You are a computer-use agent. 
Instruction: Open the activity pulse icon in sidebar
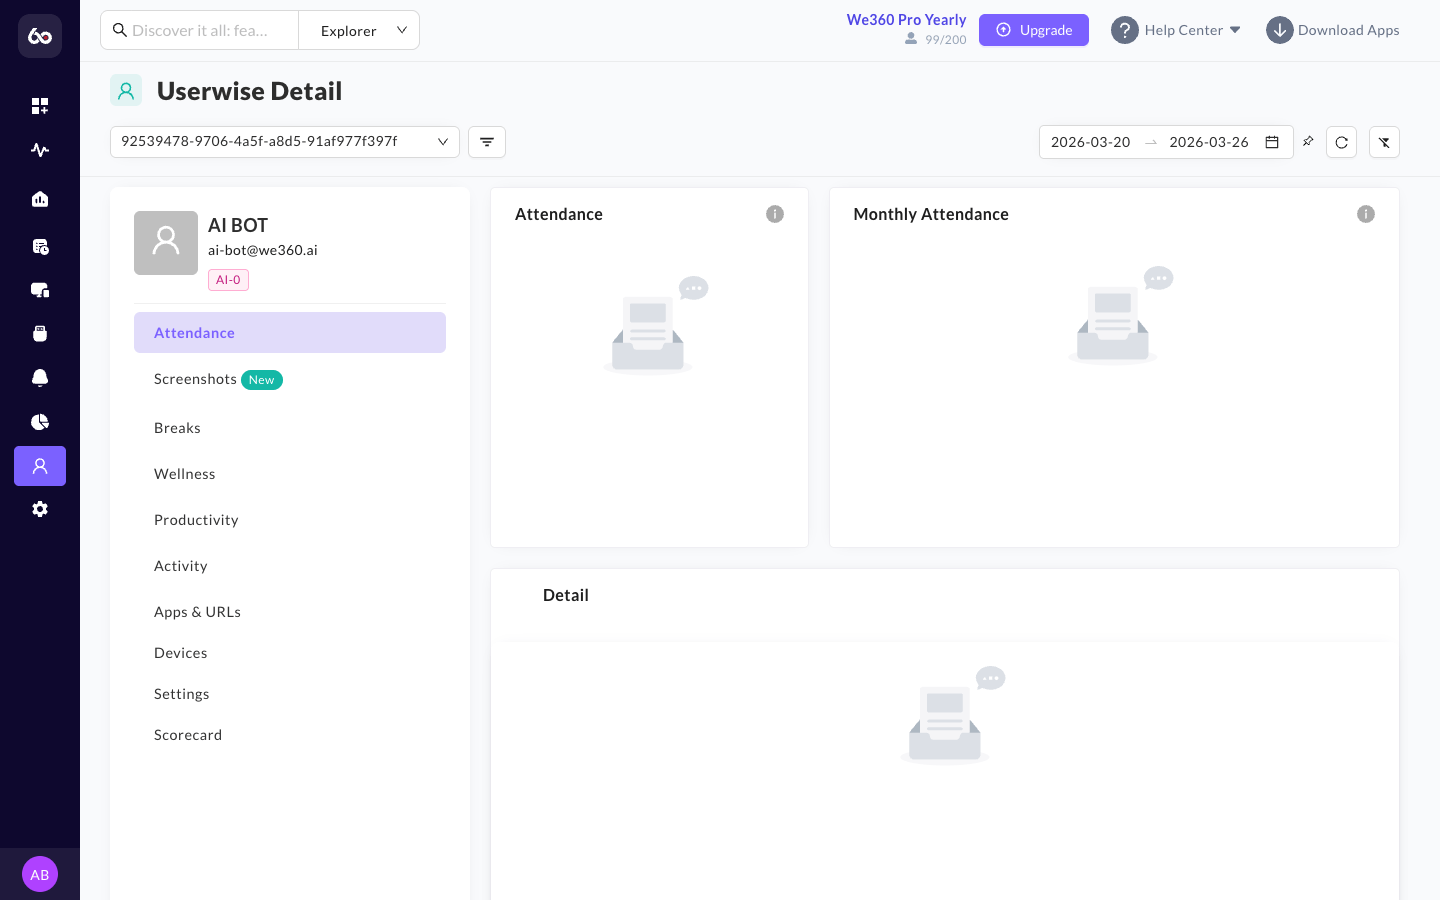pyautogui.click(x=40, y=150)
